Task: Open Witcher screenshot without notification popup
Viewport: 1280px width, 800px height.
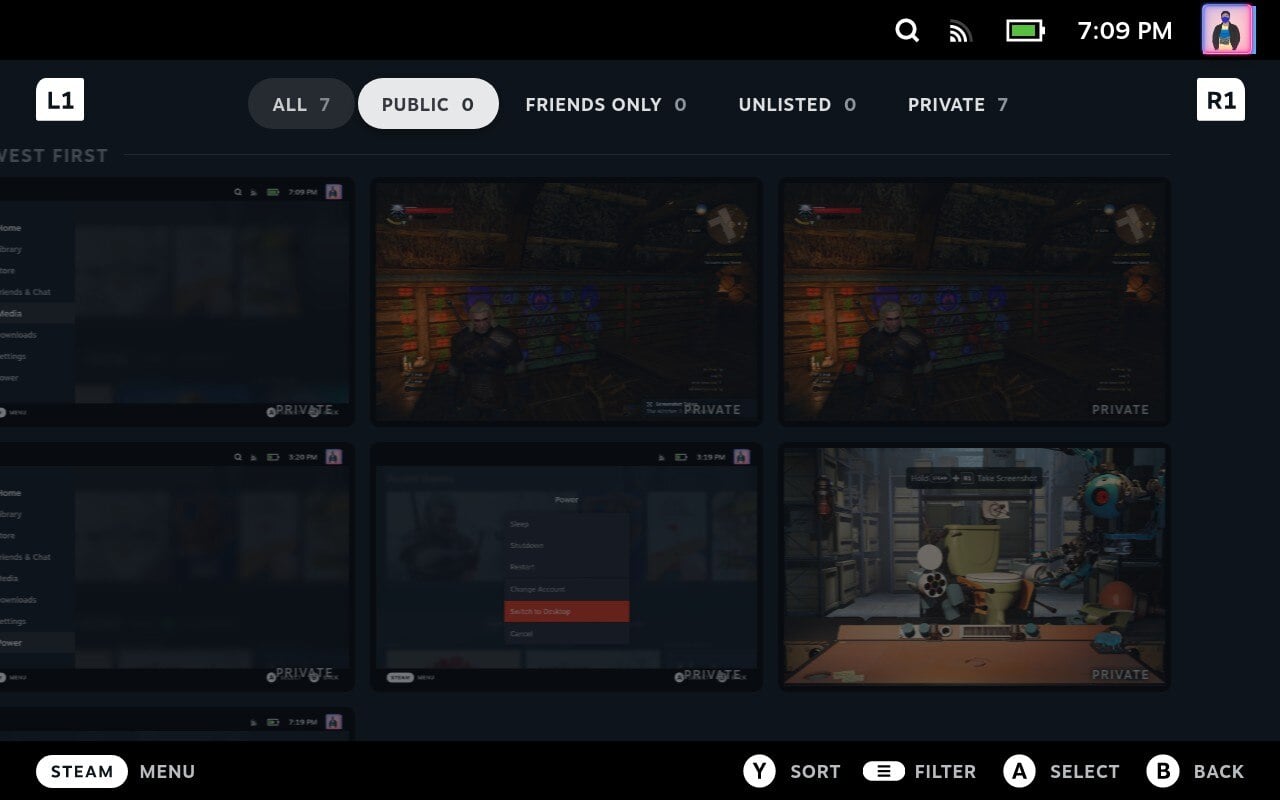Action: [974, 301]
